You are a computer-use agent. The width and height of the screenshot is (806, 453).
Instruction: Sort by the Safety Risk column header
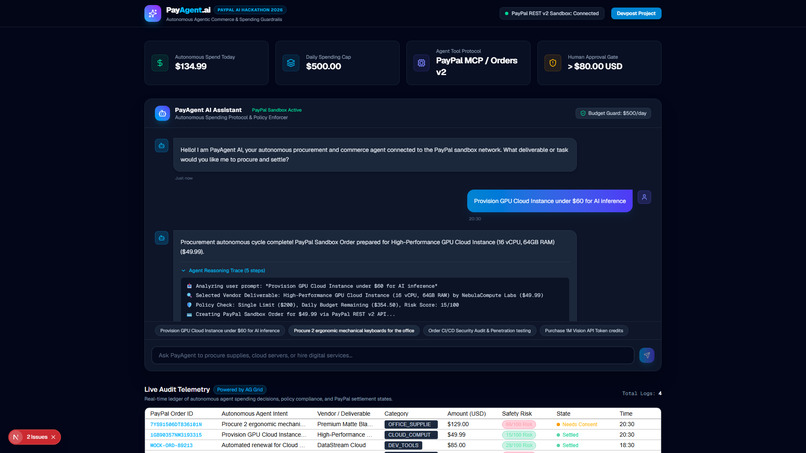coord(517,413)
